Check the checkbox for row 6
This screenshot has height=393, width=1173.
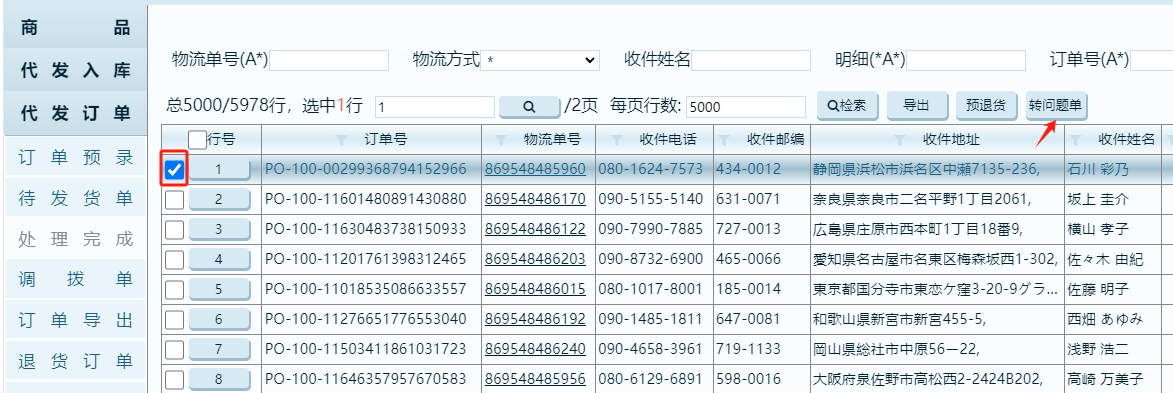[x=174, y=320]
